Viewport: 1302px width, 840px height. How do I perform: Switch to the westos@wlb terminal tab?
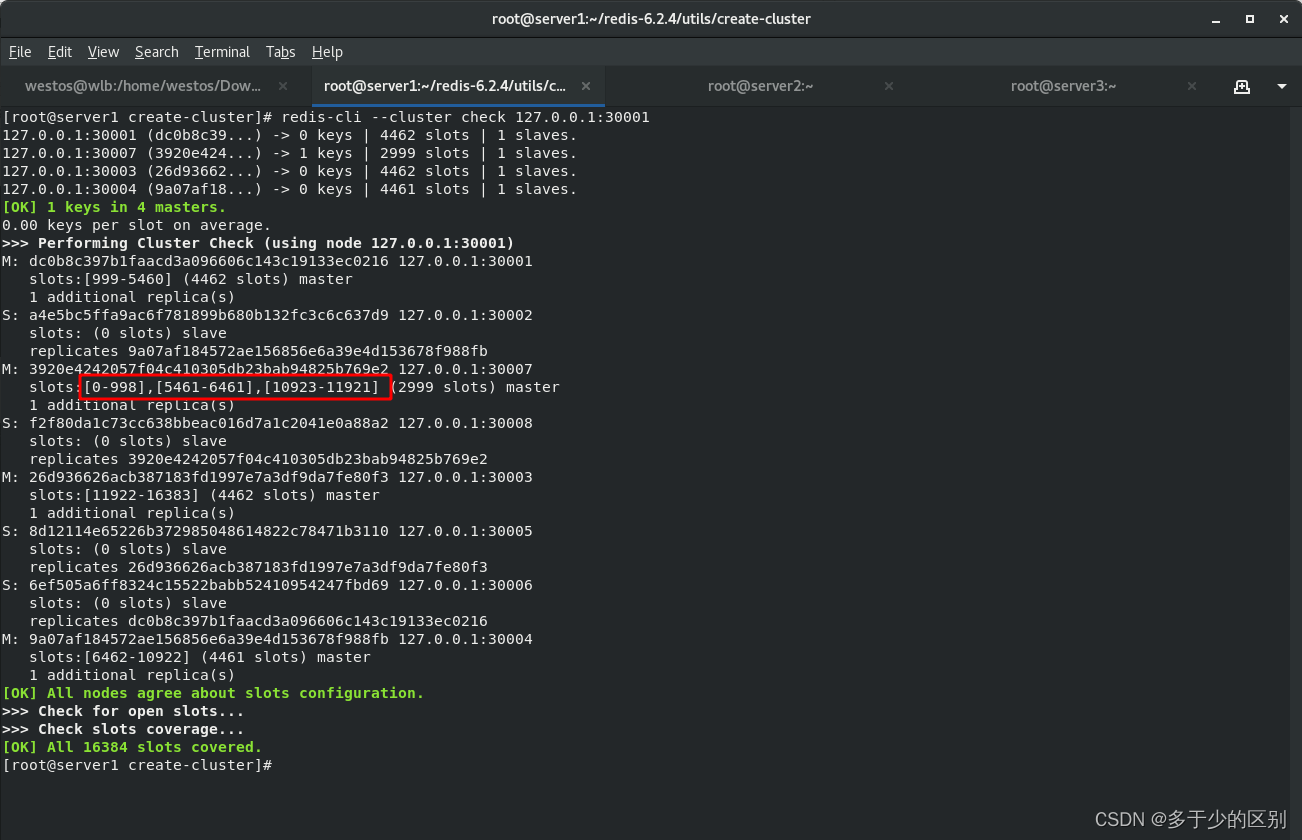(x=143, y=86)
